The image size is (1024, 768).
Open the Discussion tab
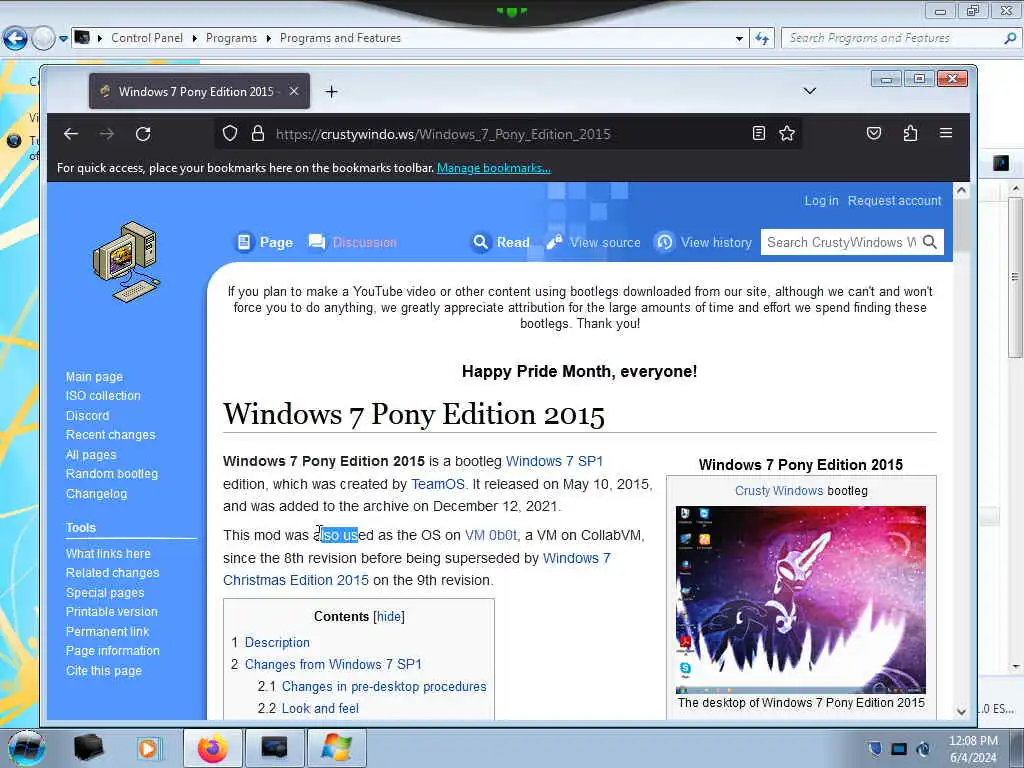pyautogui.click(x=353, y=242)
